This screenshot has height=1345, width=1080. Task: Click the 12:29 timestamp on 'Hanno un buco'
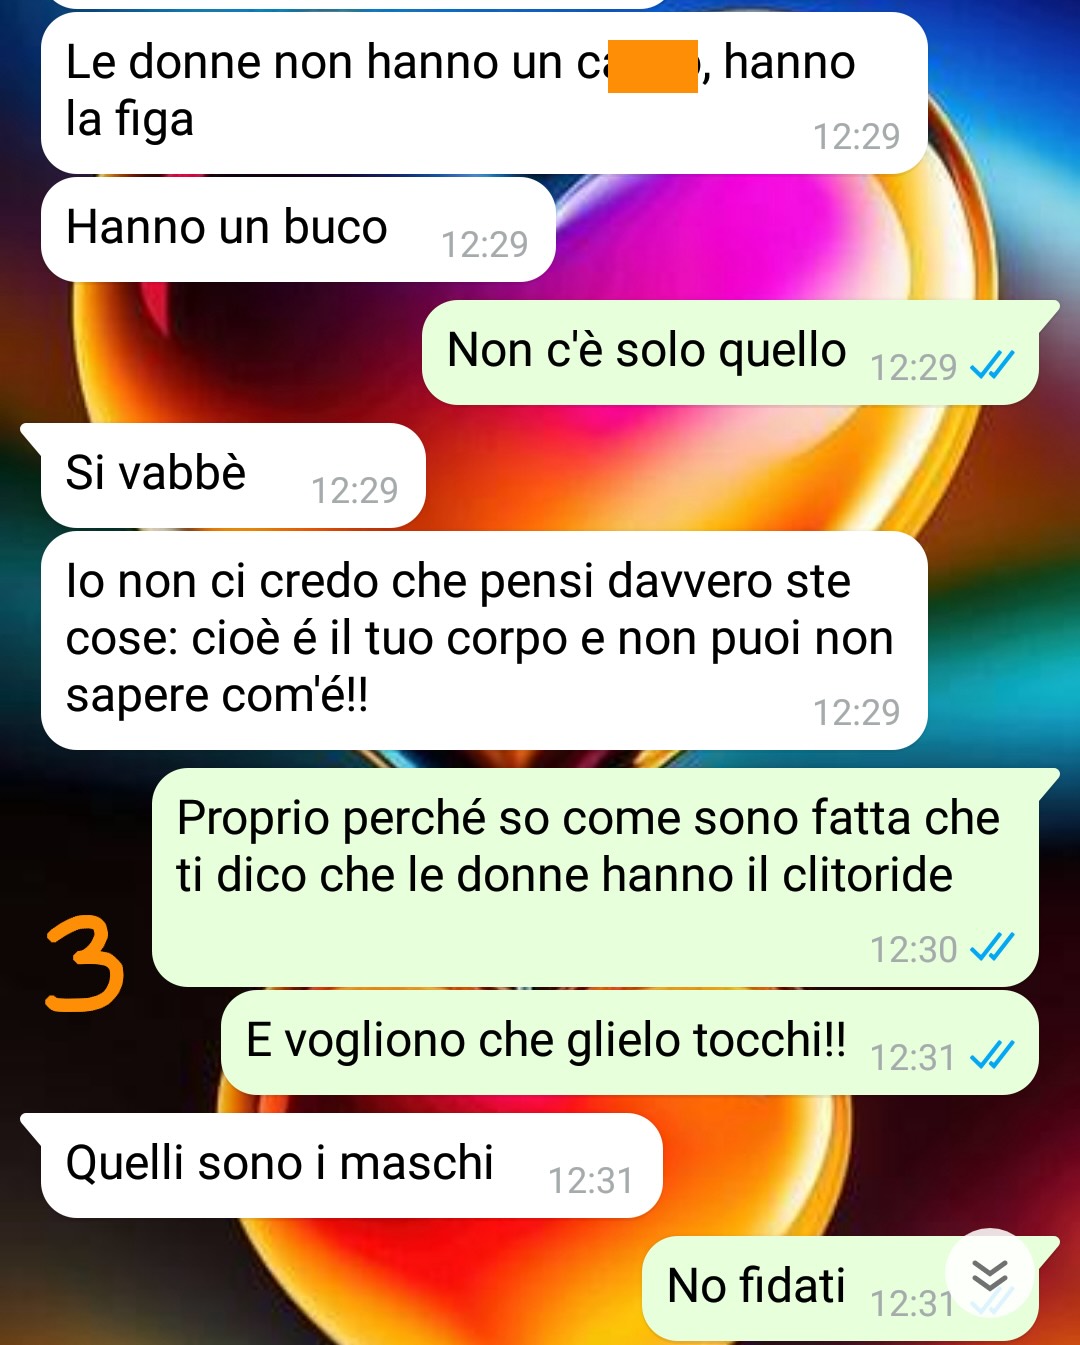[x=484, y=244]
